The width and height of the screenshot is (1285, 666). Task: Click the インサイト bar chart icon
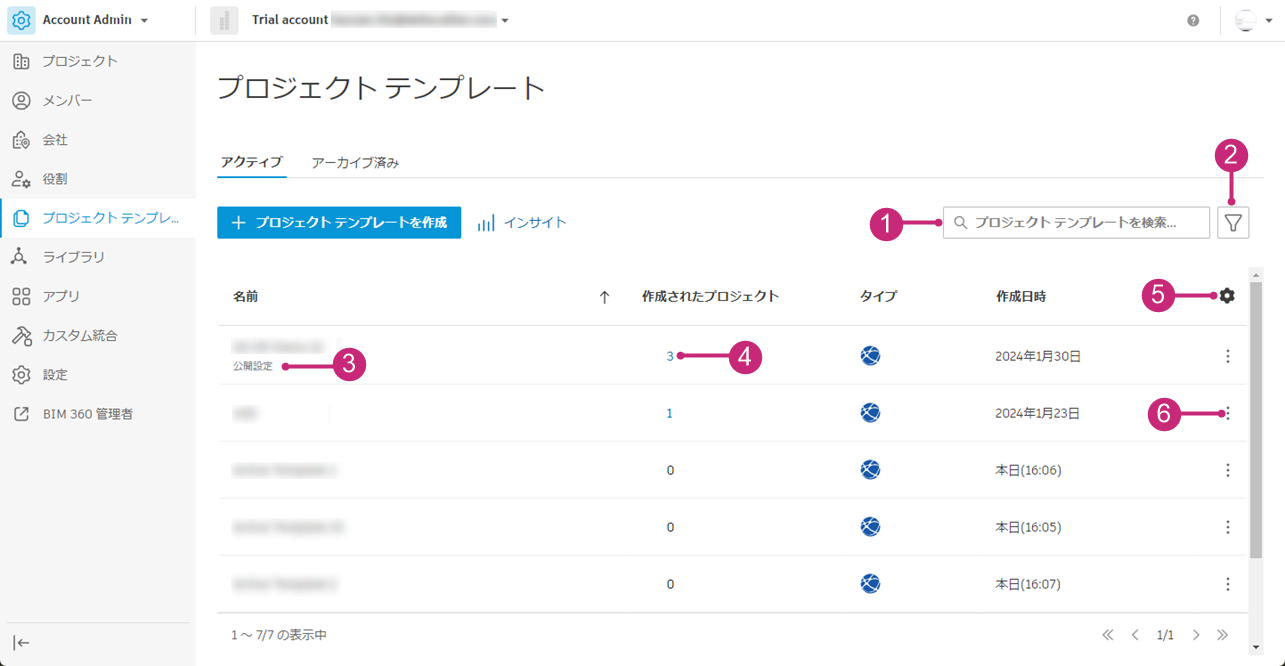tap(487, 223)
